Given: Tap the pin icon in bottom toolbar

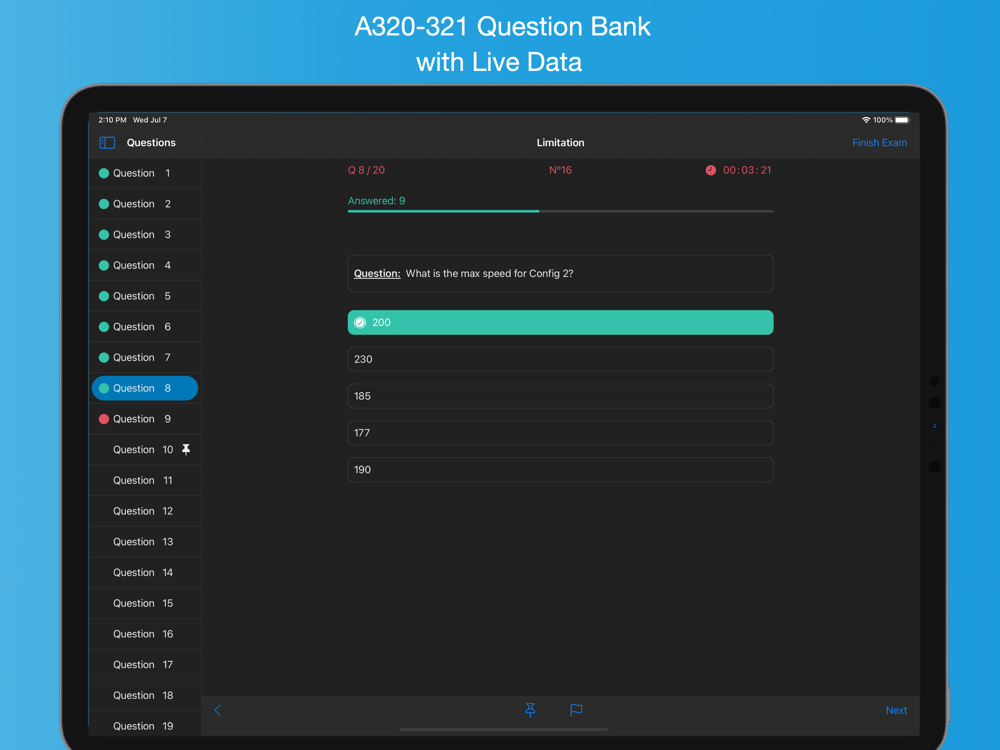Looking at the screenshot, I should tap(530, 710).
